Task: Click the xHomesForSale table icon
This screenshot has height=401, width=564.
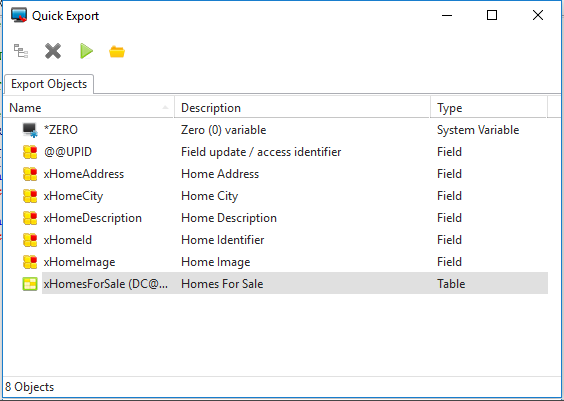Action: pos(30,284)
